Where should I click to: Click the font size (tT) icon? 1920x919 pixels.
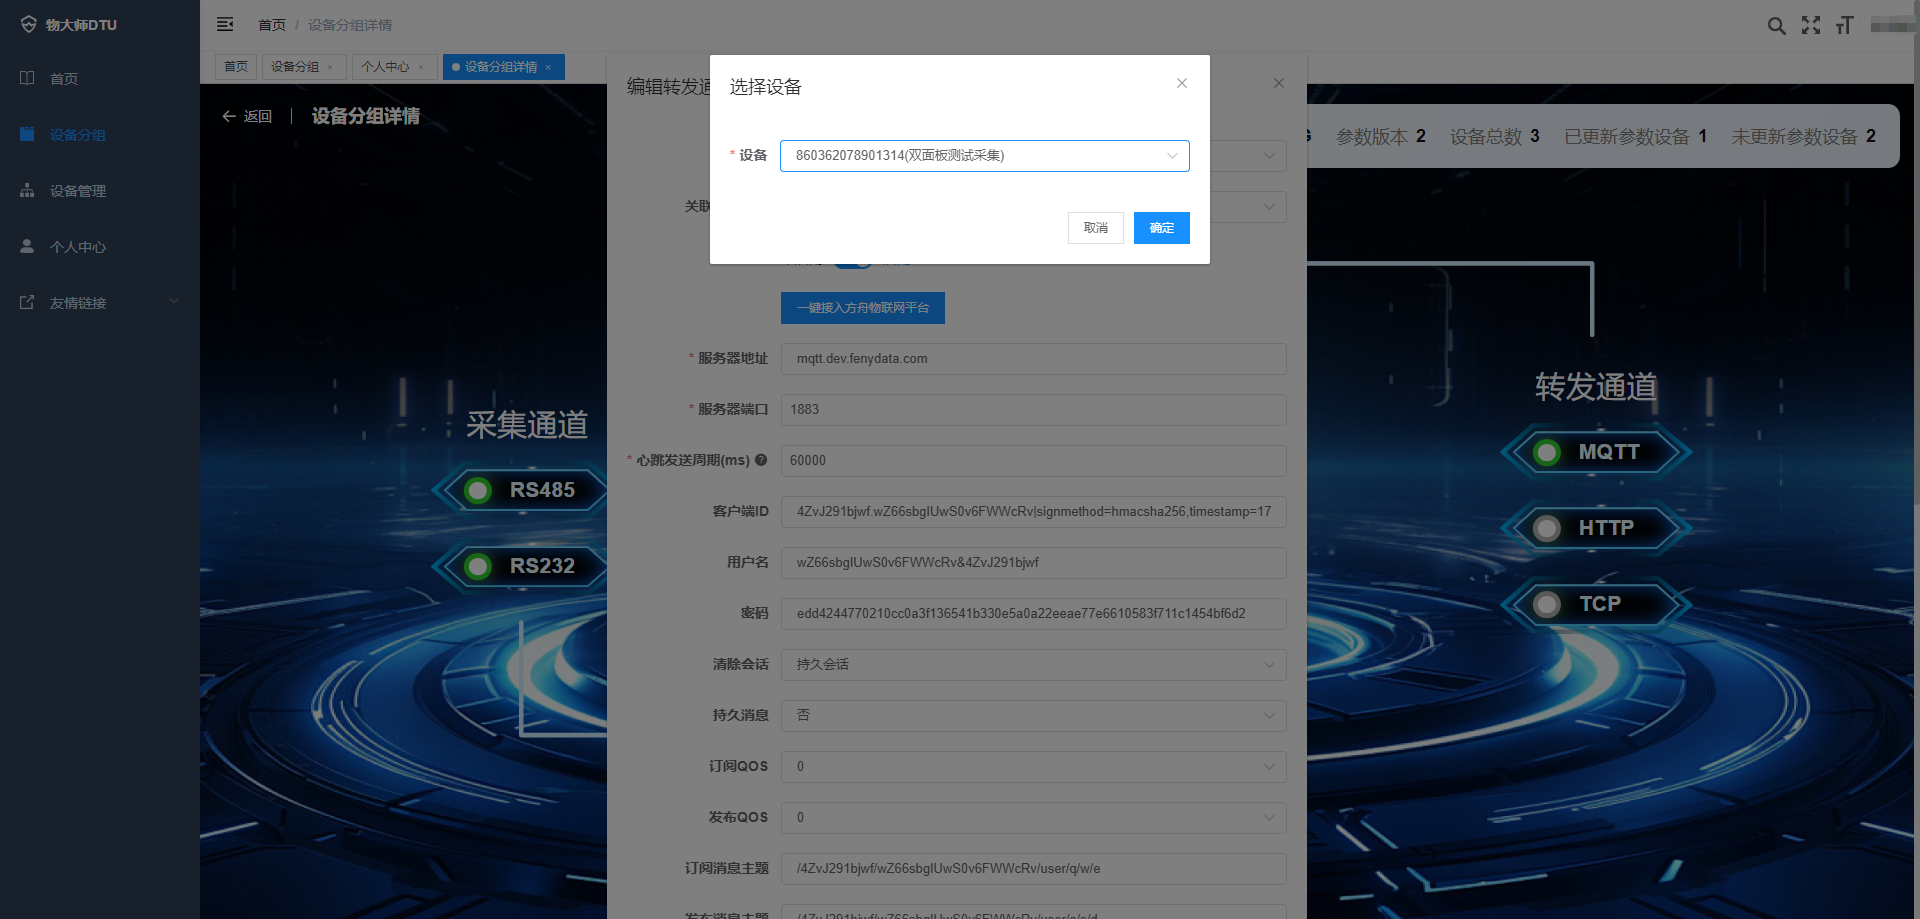click(x=1845, y=26)
